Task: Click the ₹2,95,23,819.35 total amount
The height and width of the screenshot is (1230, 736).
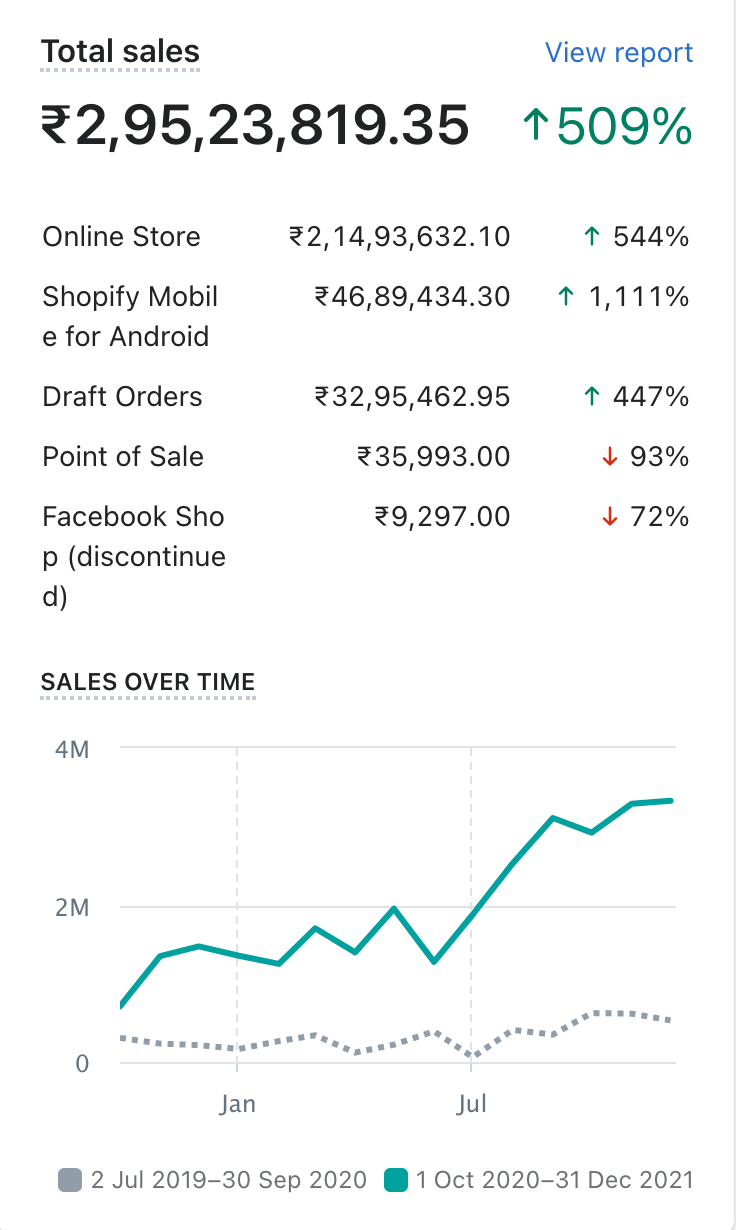Action: pos(255,127)
